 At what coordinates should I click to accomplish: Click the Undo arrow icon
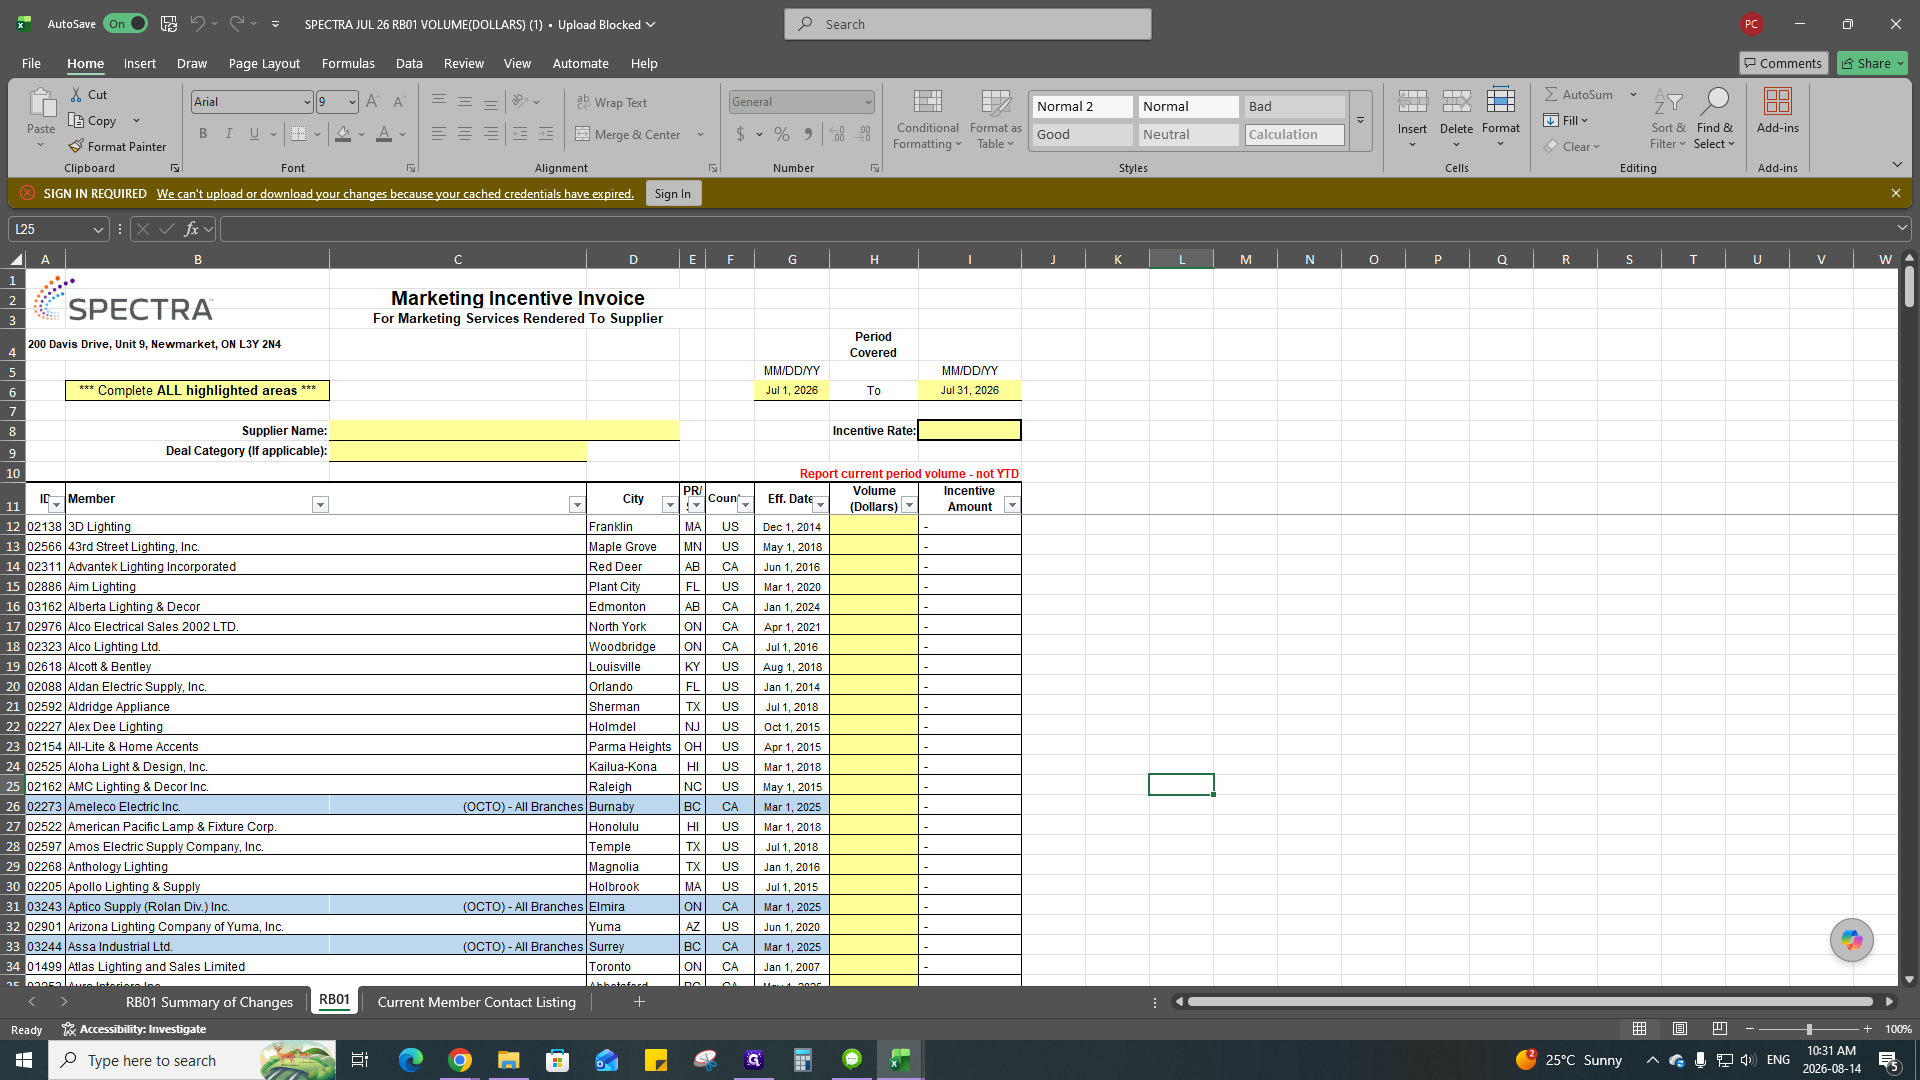pos(198,24)
